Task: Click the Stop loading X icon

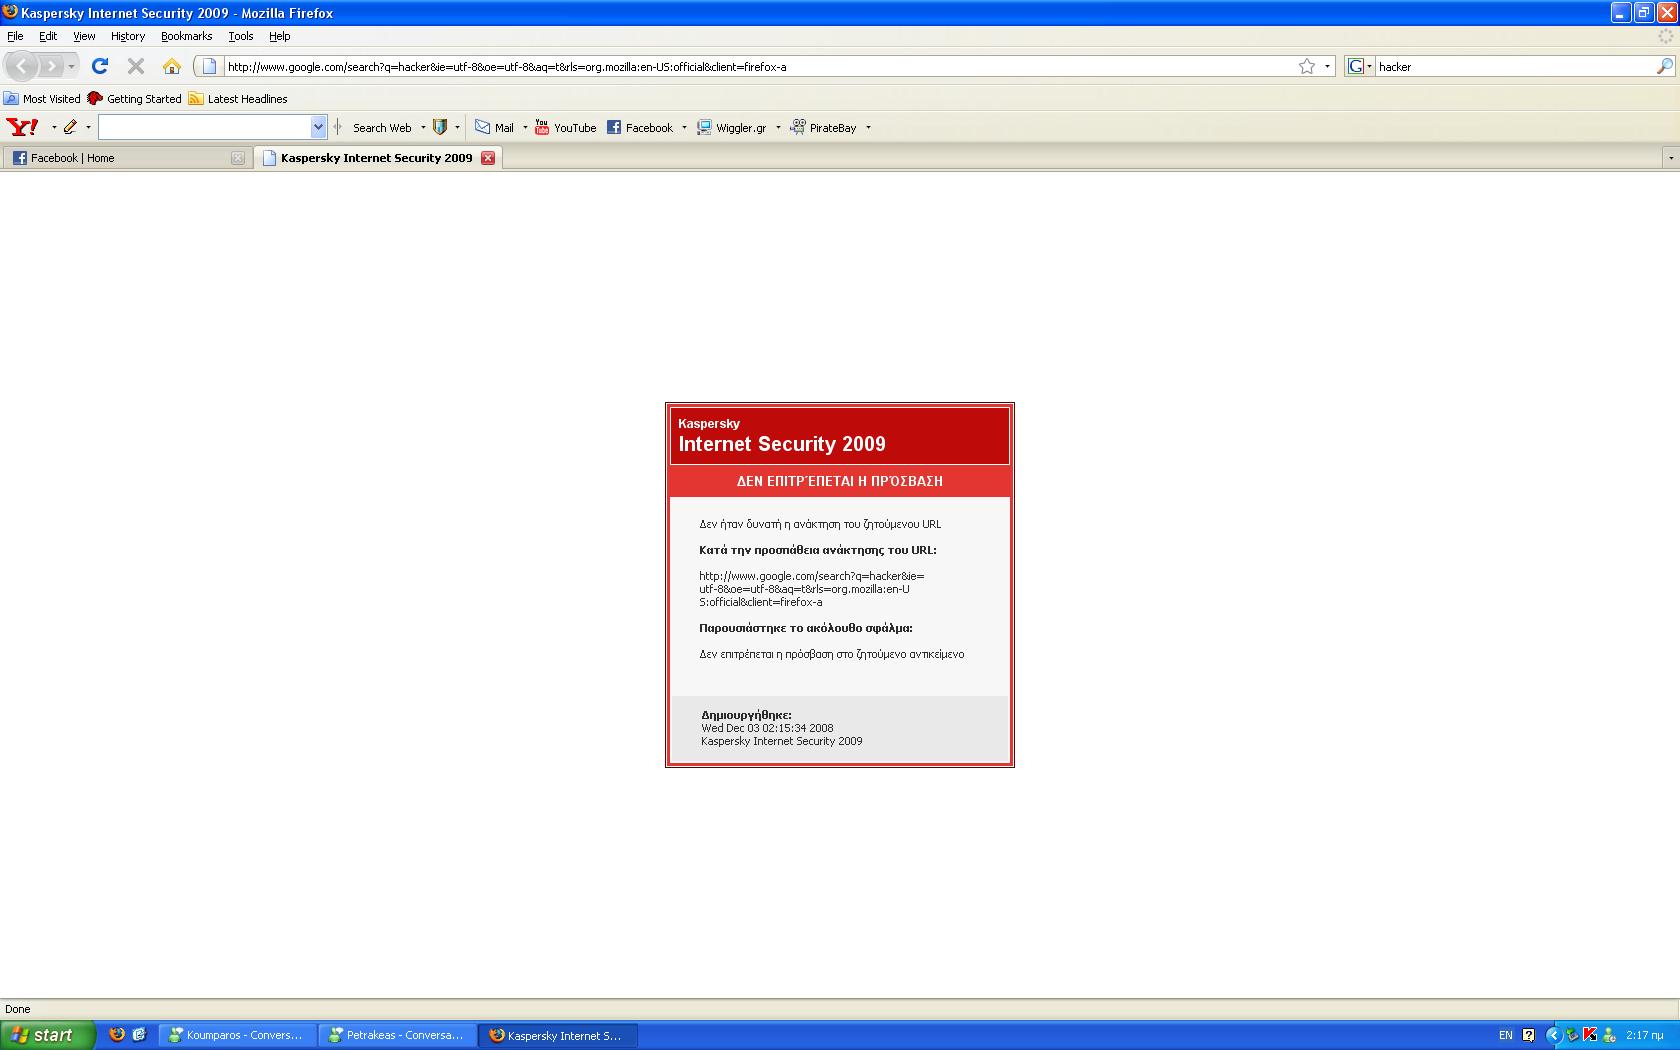Action: click(136, 66)
